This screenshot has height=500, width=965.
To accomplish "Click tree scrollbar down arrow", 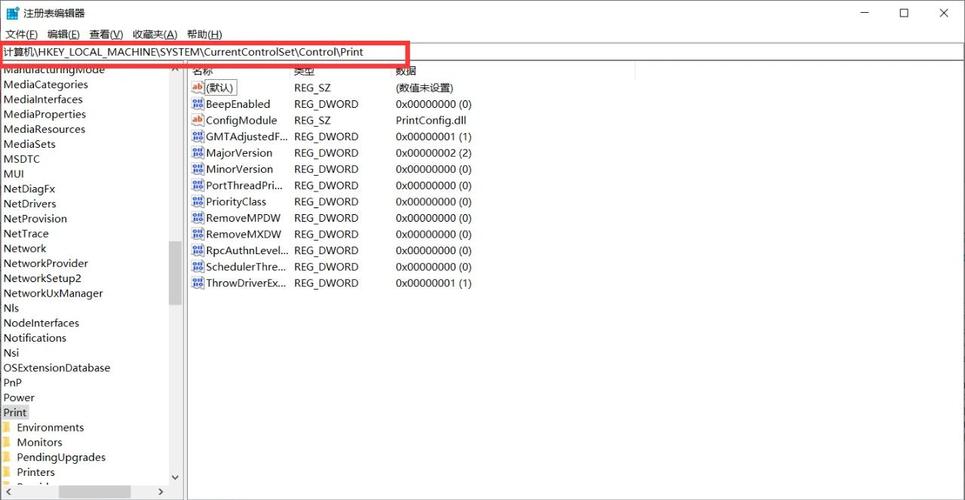I will (x=175, y=477).
